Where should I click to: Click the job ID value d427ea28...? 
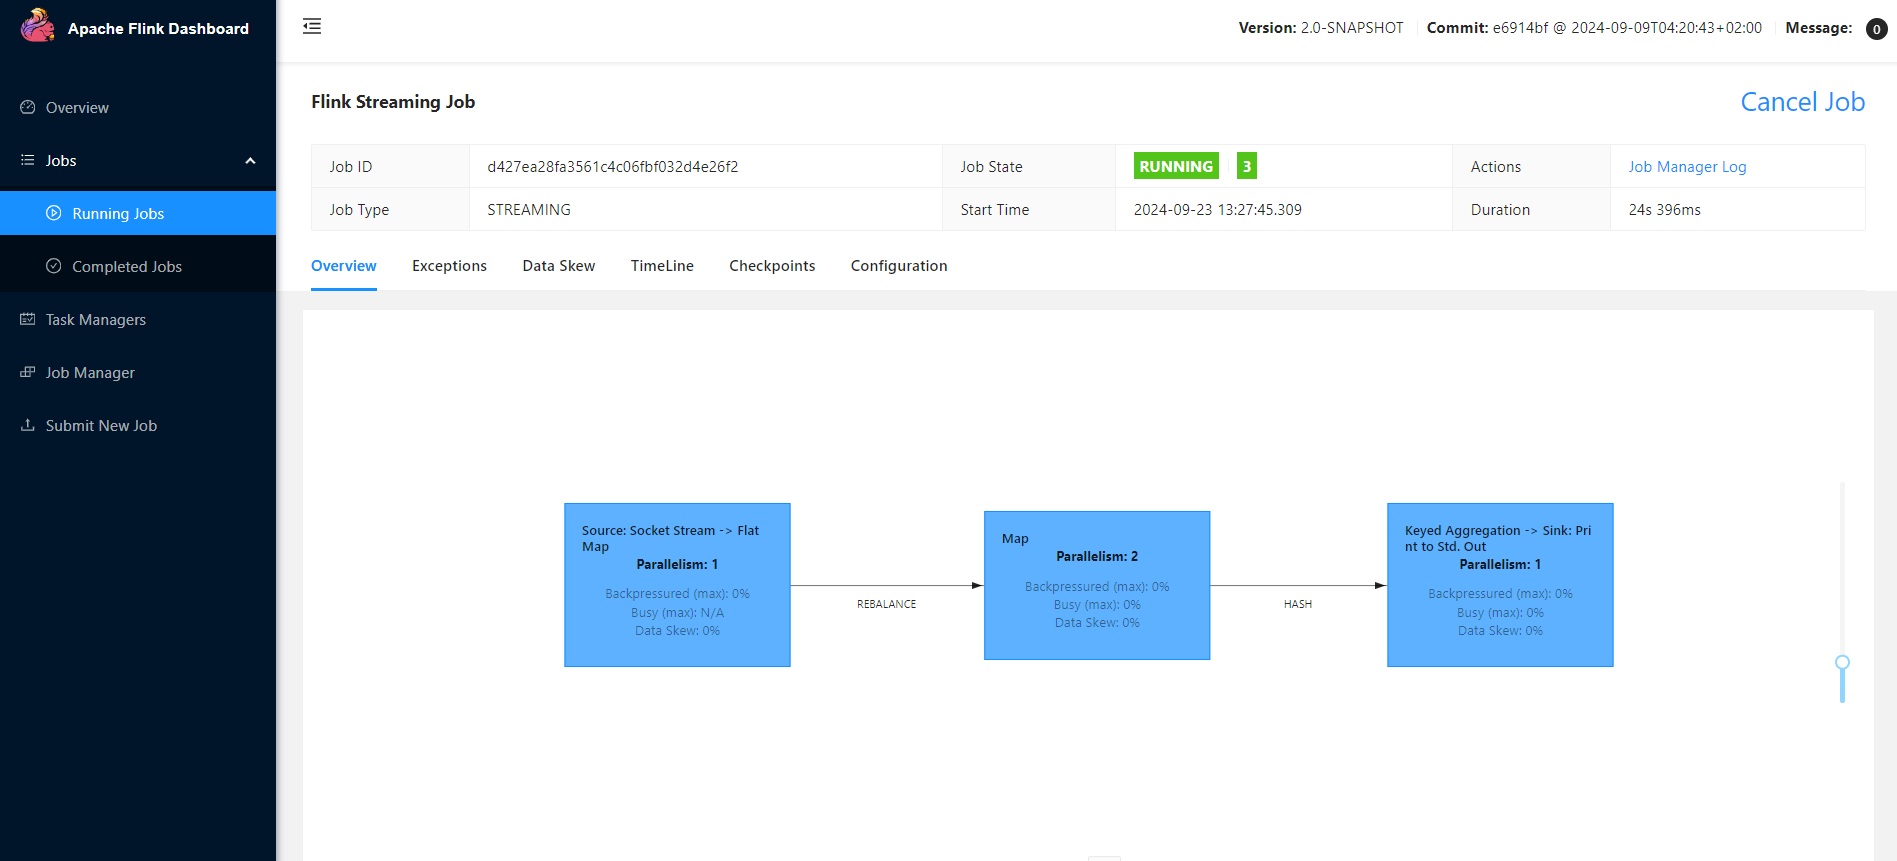[613, 167]
